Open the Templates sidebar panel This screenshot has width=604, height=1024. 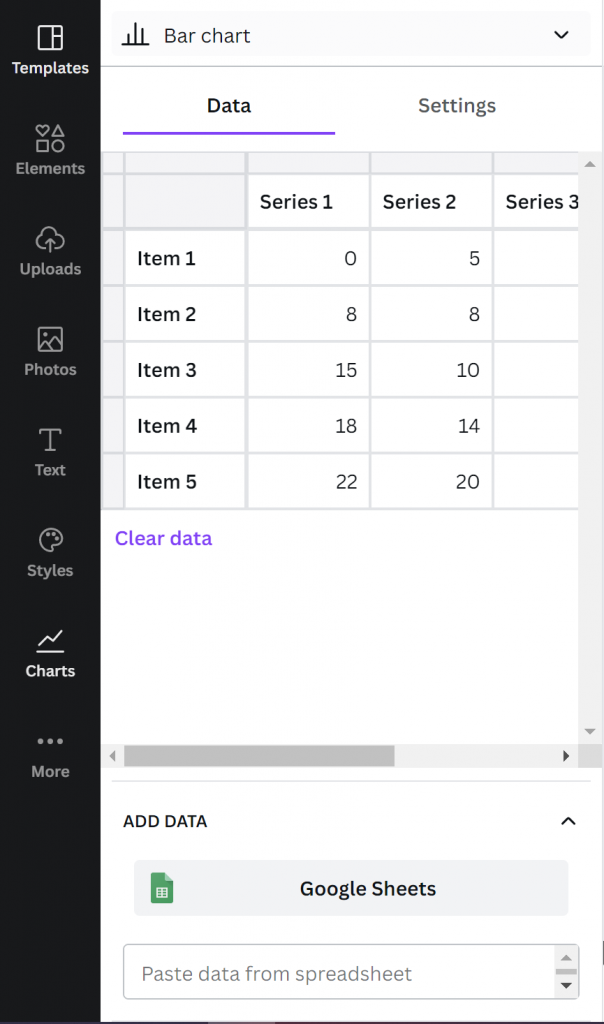point(50,50)
